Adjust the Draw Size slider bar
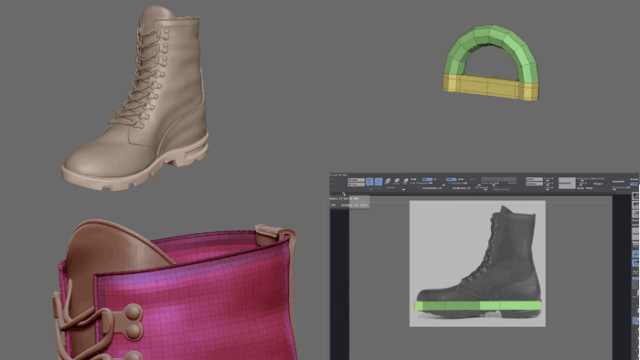This screenshot has width=640, height=360. (x=499, y=179)
